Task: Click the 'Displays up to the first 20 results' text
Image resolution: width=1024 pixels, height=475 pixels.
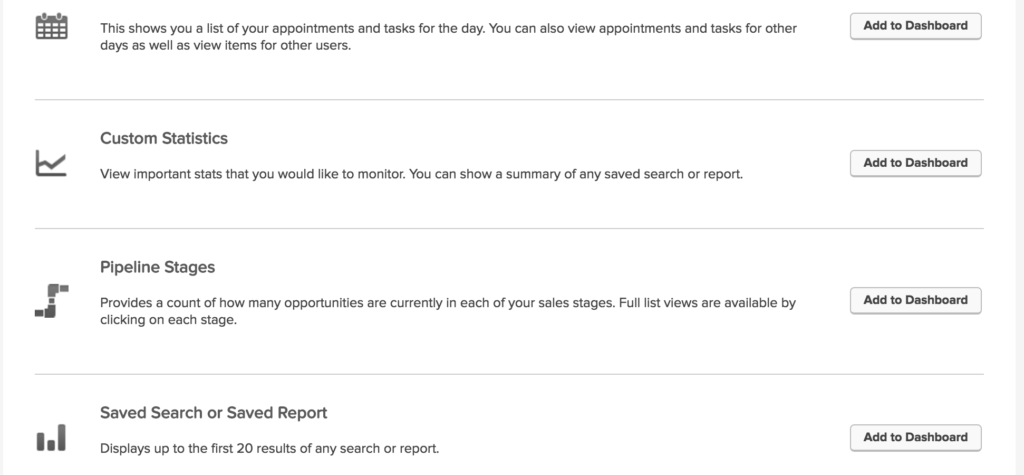Action: tap(269, 449)
